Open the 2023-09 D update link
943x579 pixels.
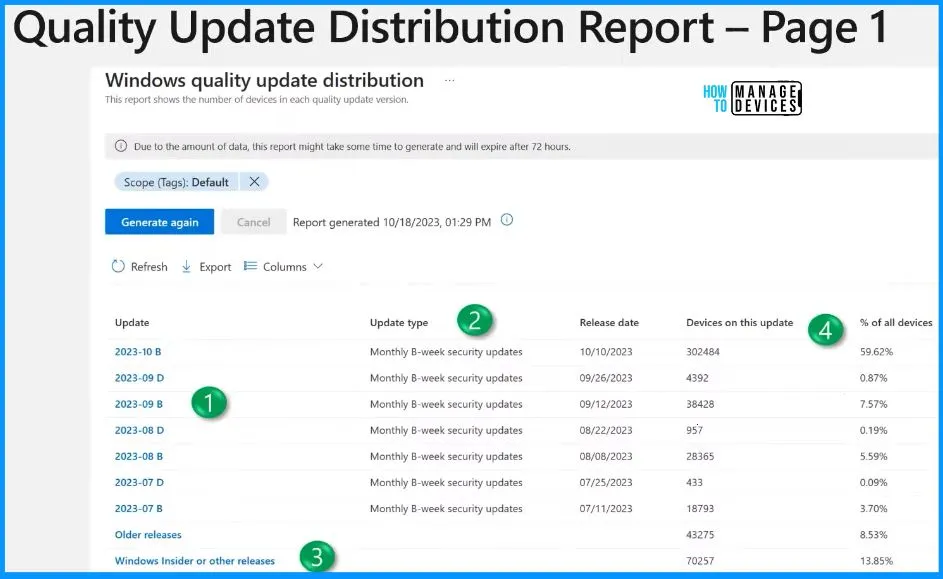point(140,378)
